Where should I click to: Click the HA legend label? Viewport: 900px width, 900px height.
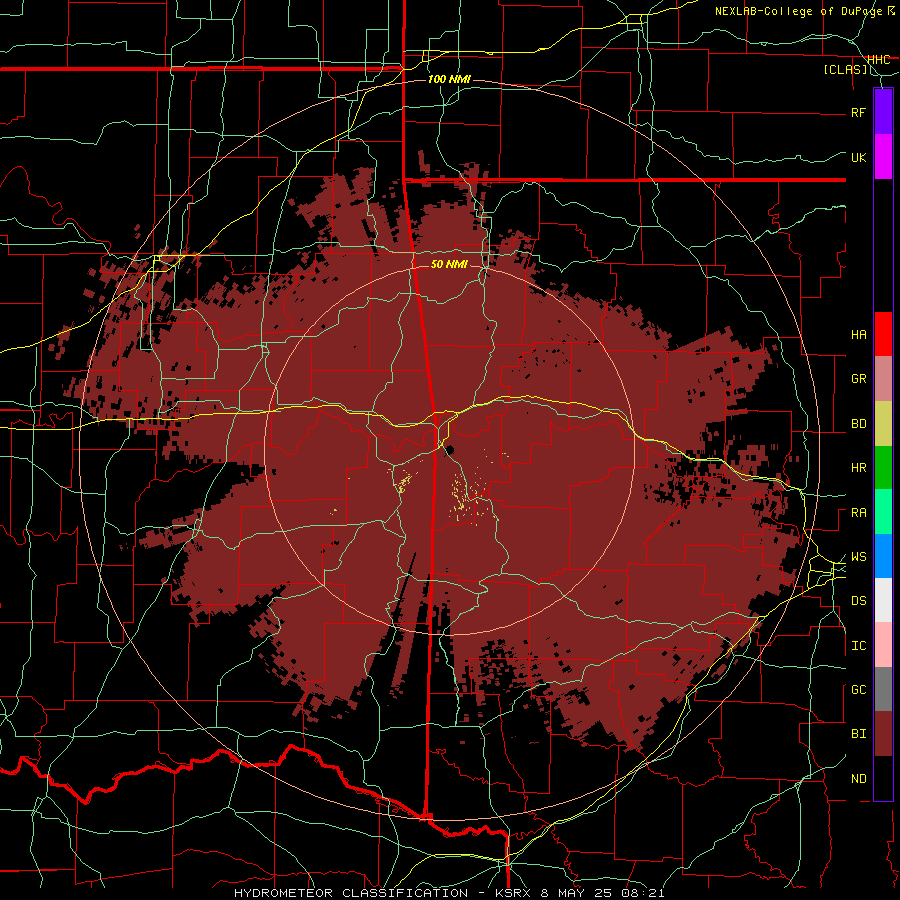(x=858, y=335)
